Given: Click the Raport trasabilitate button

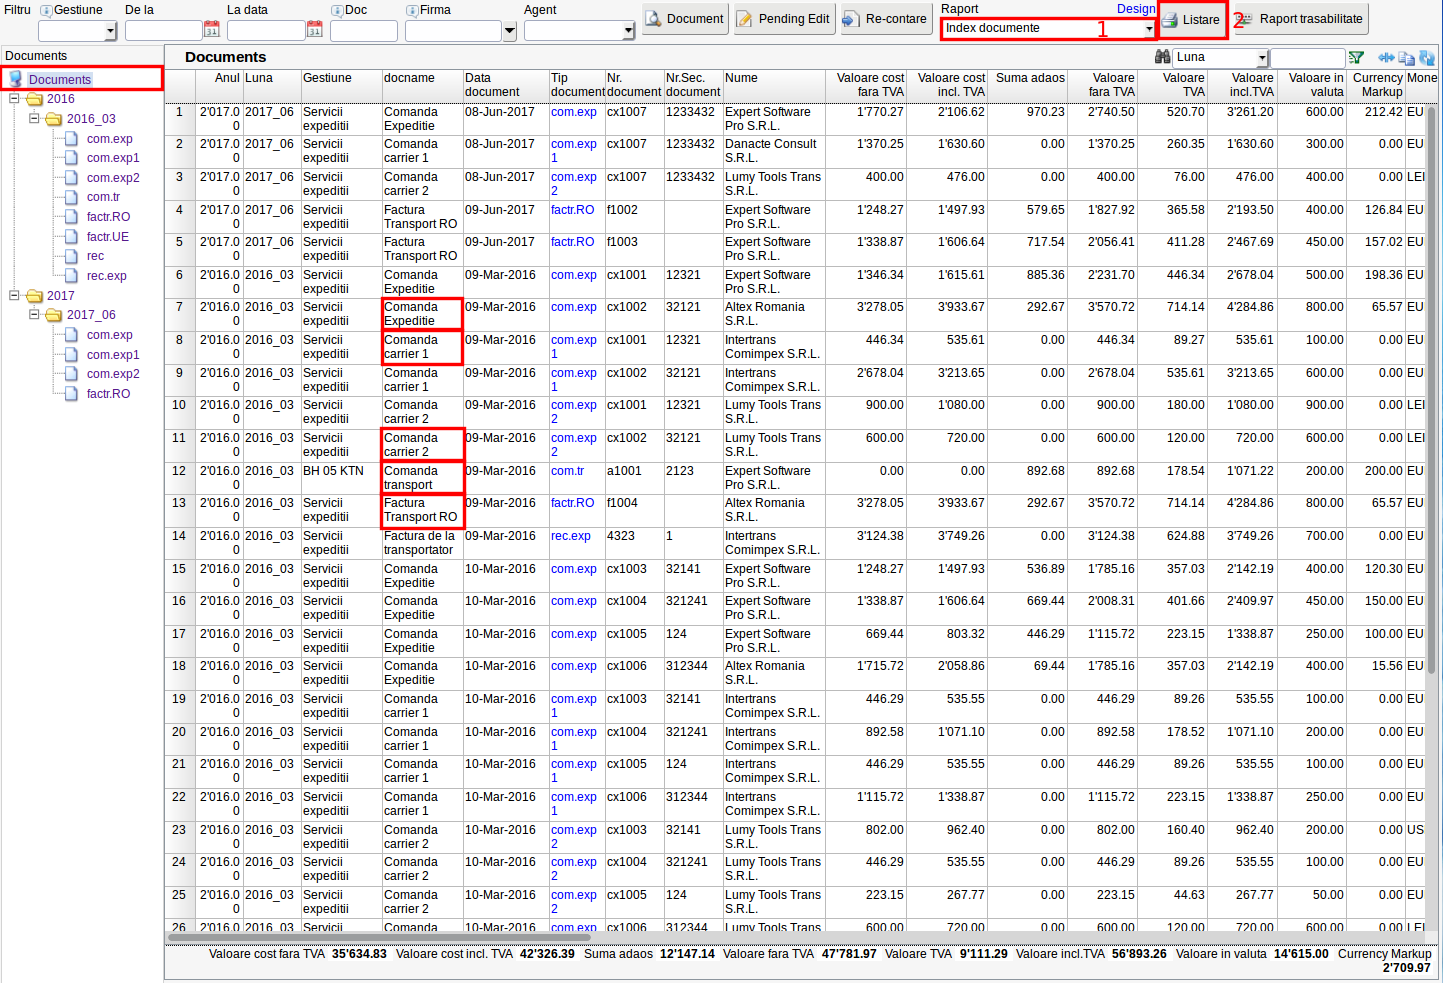Looking at the screenshot, I should click(x=1301, y=19).
